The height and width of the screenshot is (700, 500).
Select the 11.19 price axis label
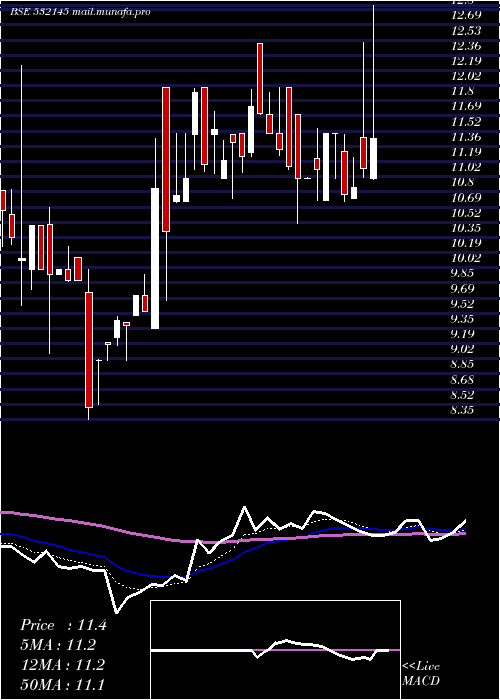466,152
